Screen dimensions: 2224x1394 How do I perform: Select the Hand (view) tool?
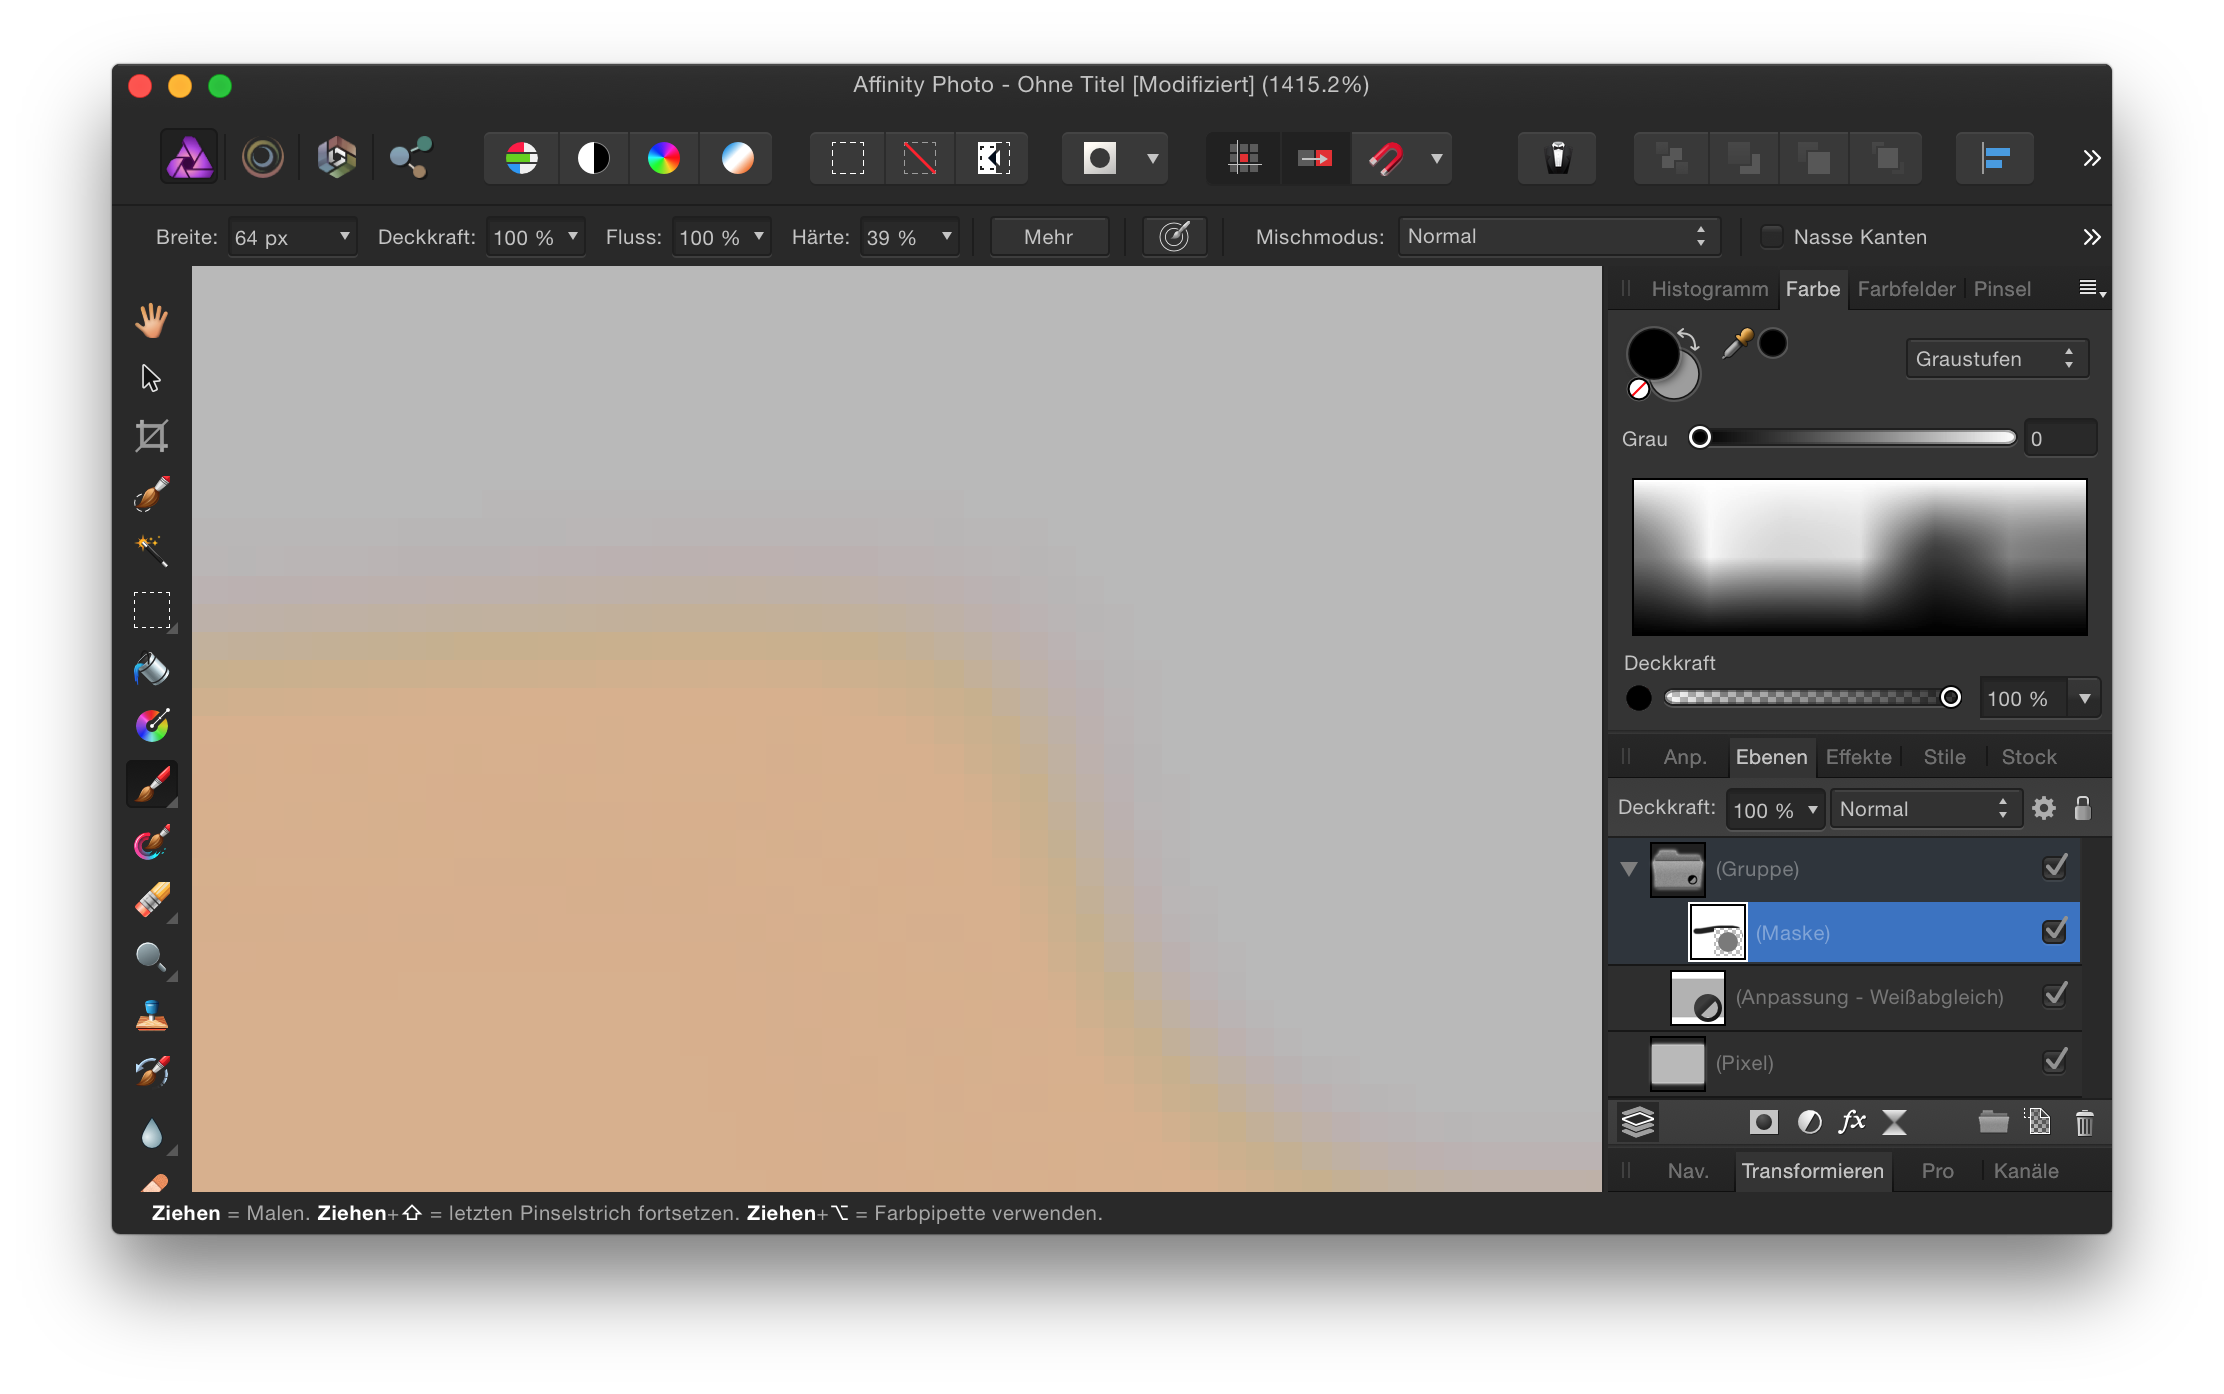(152, 320)
